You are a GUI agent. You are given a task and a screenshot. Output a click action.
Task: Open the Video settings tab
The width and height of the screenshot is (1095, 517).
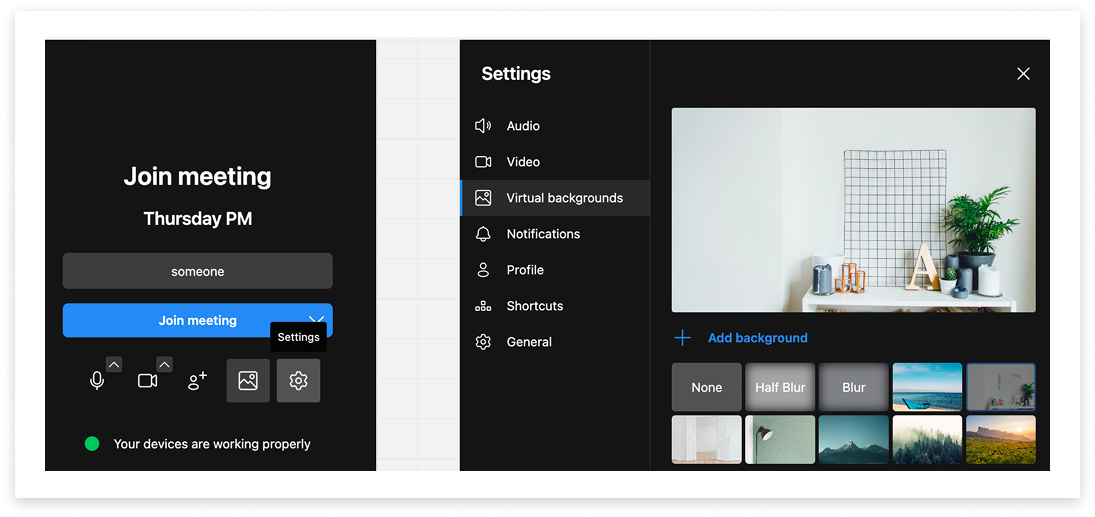pos(554,161)
